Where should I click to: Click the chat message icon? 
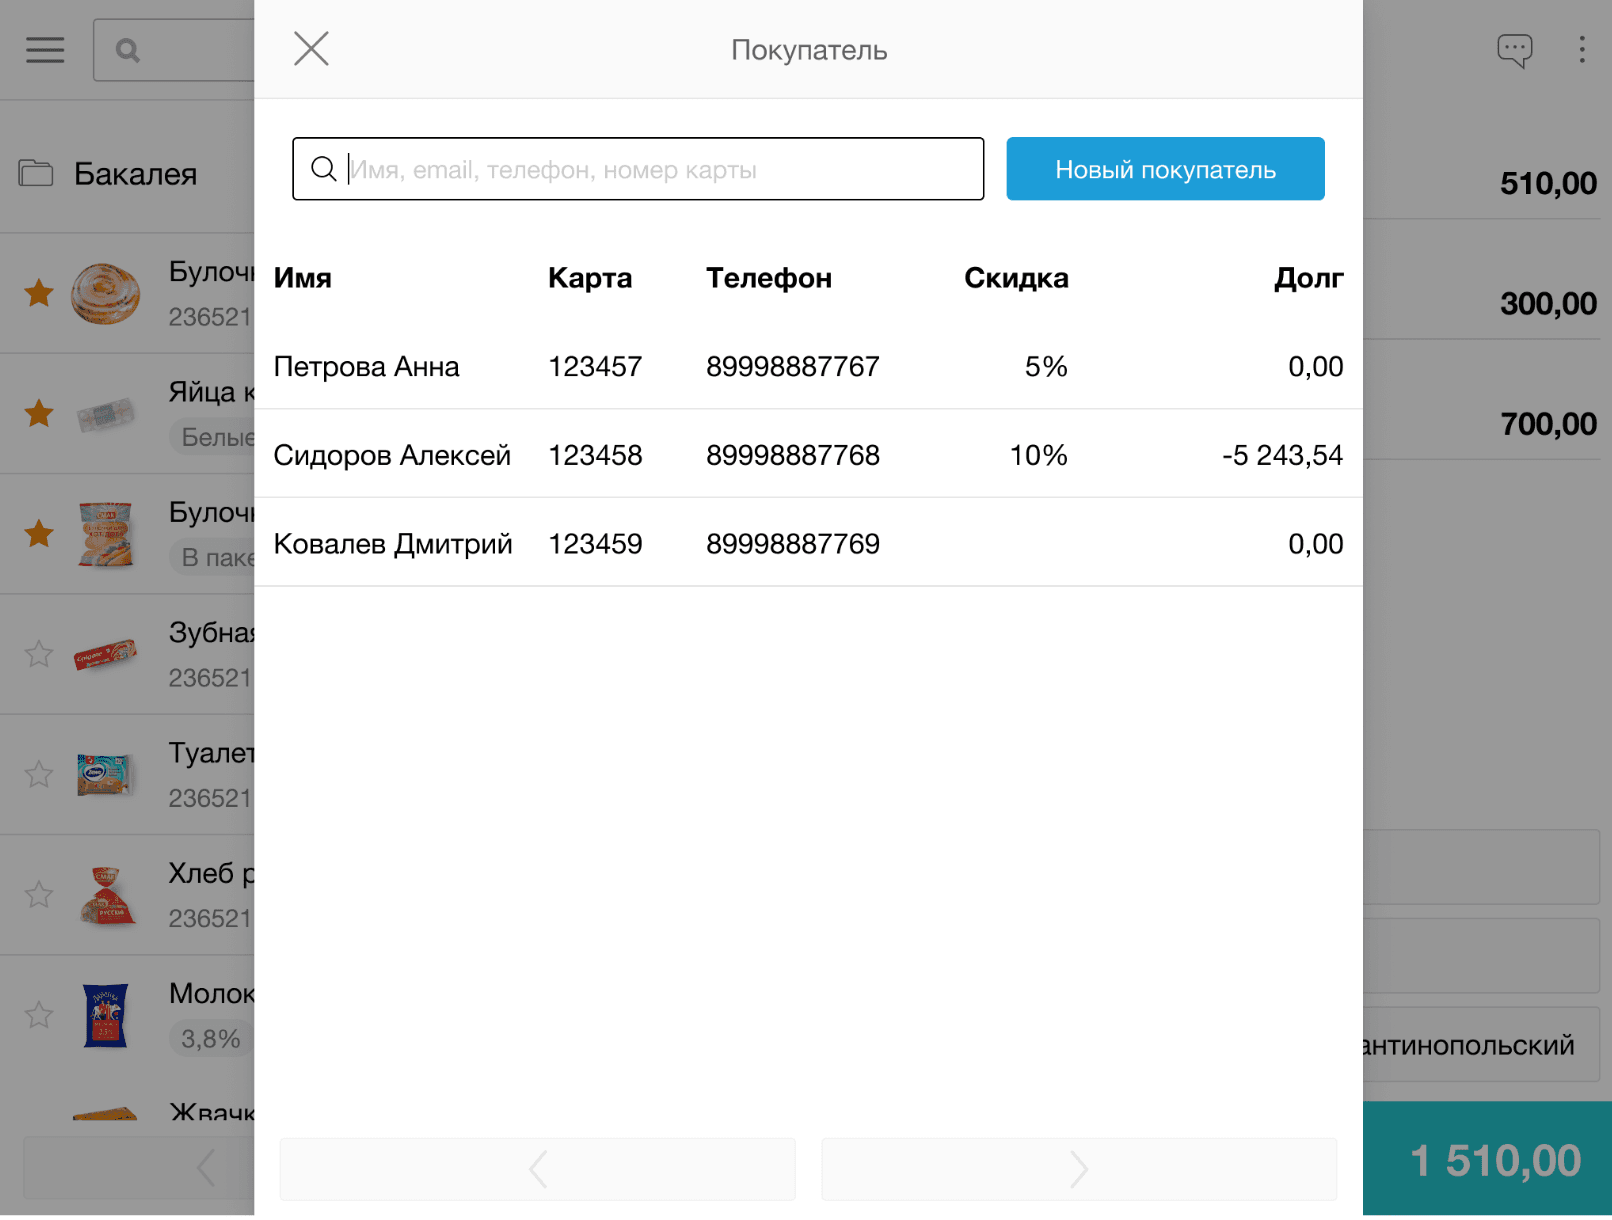(x=1514, y=50)
